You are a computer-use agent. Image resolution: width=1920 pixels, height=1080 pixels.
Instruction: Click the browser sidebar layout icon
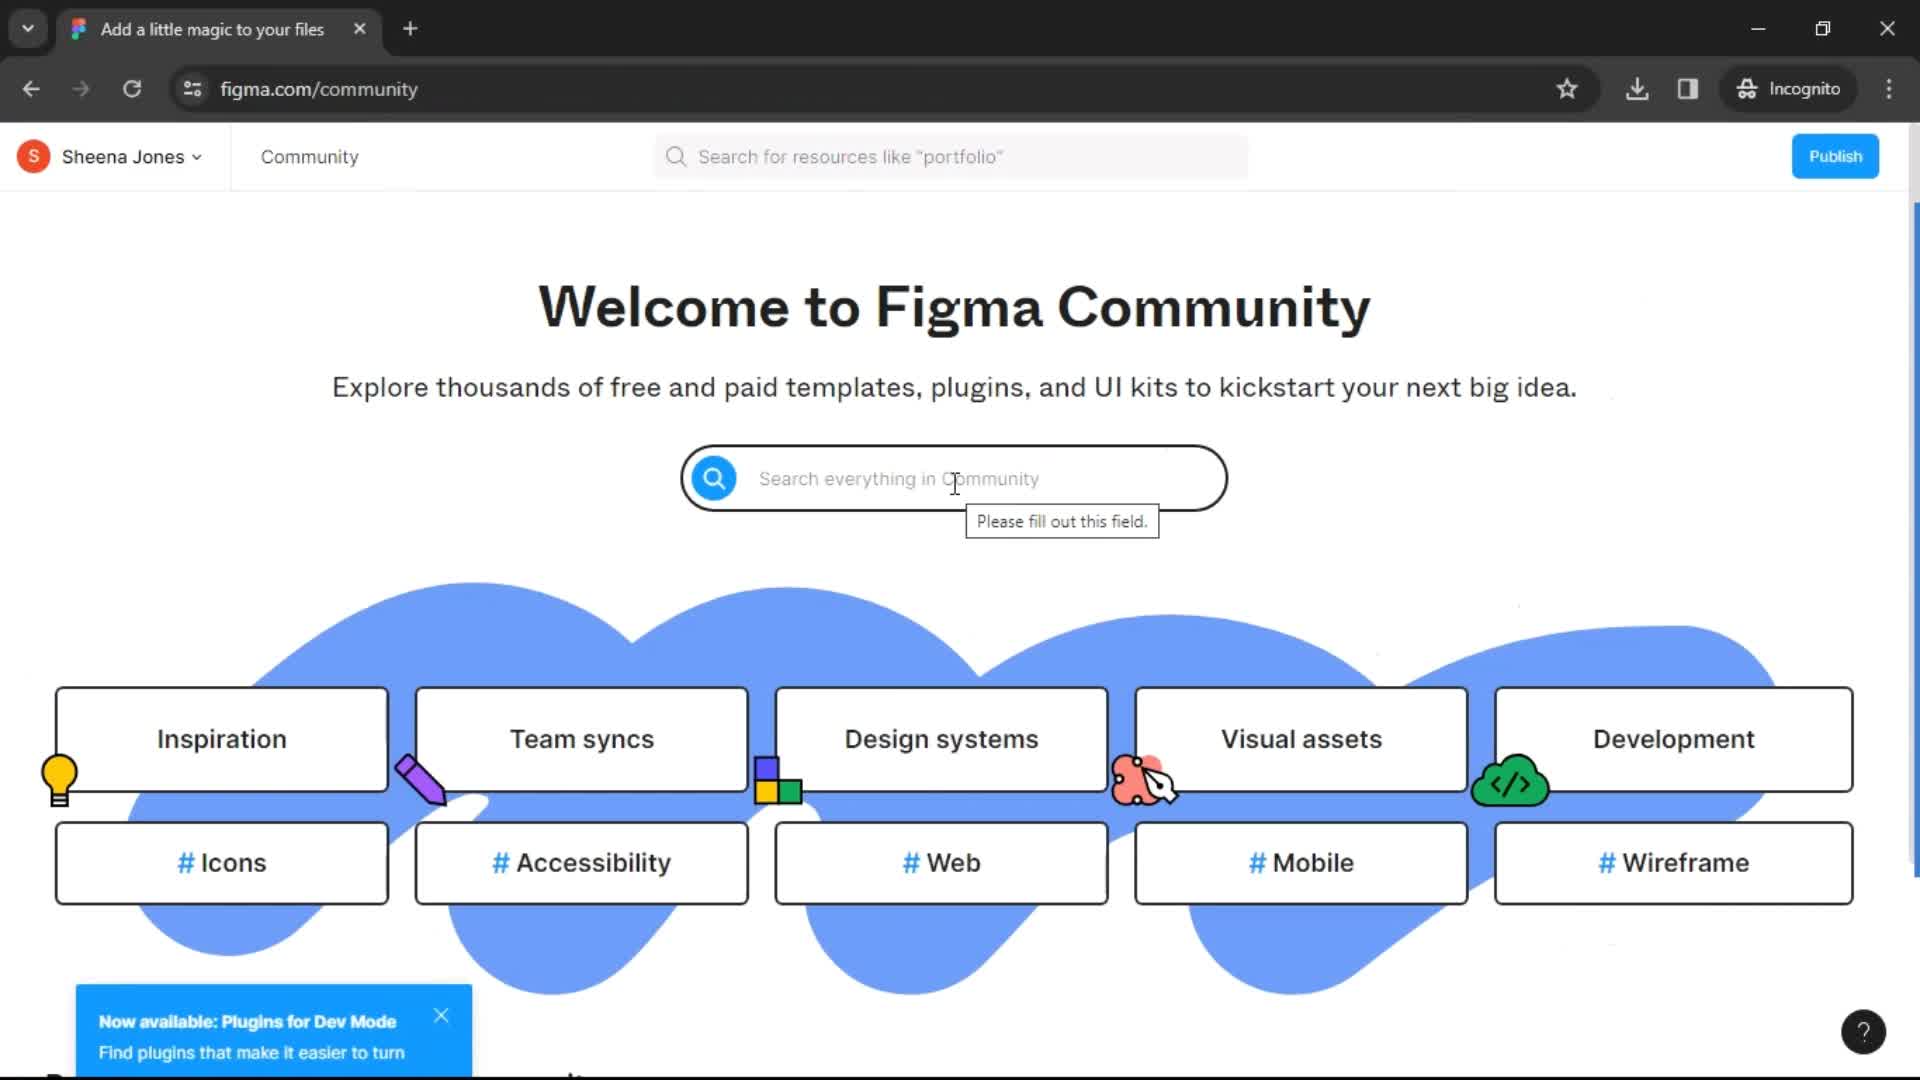pyautogui.click(x=1689, y=88)
